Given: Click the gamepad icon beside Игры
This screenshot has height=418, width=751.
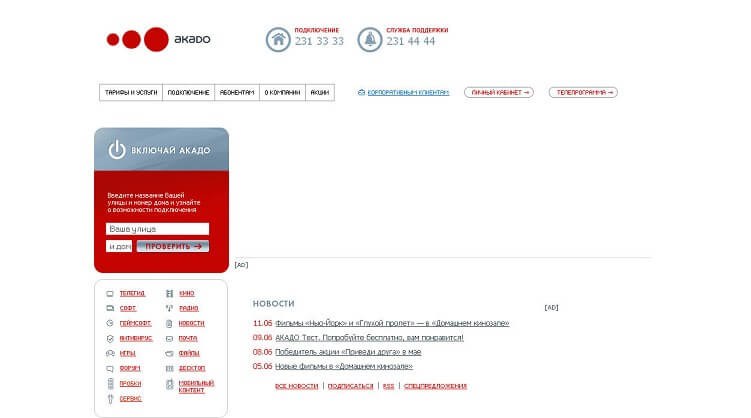Looking at the screenshot, I should click(x=110, y=353).
